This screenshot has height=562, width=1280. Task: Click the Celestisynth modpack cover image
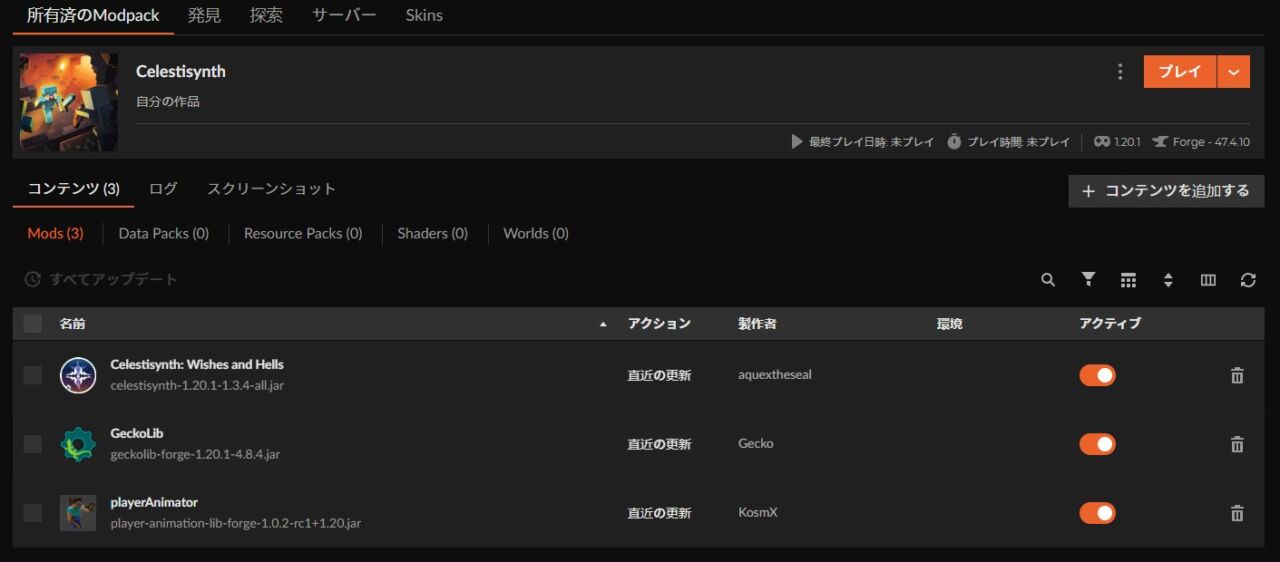point(69,102)
